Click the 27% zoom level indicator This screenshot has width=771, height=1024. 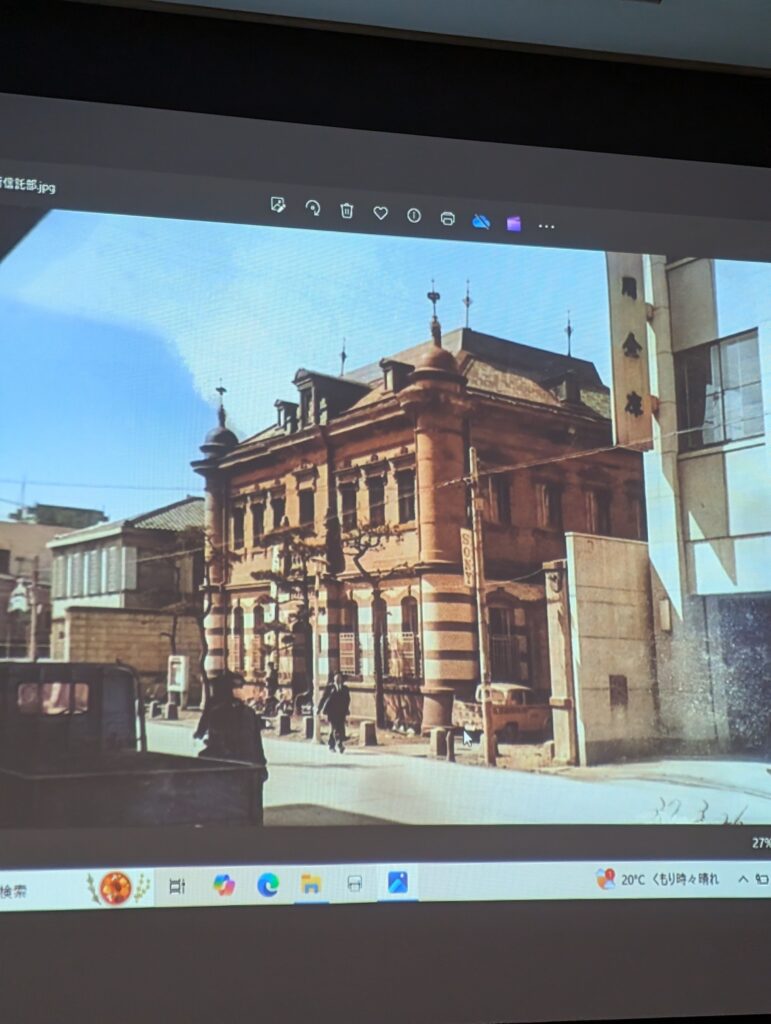click(760, 842)
